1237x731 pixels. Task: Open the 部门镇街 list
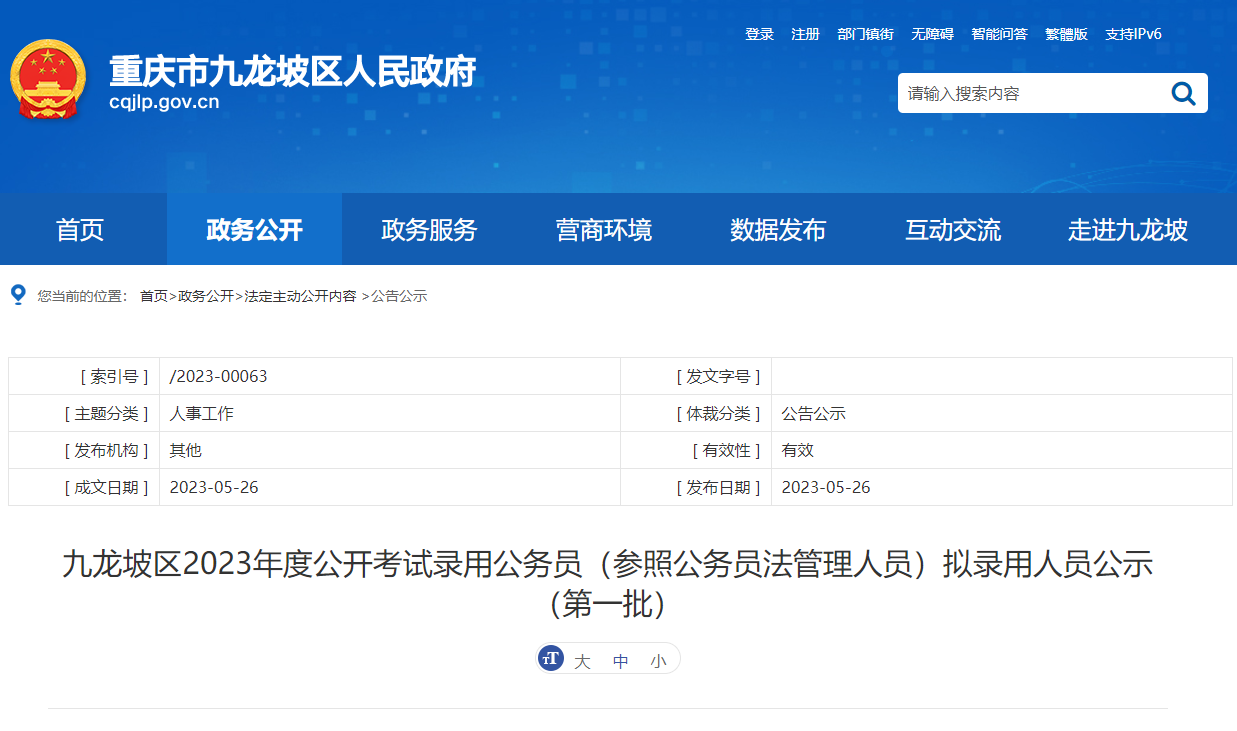coord(865,34)
